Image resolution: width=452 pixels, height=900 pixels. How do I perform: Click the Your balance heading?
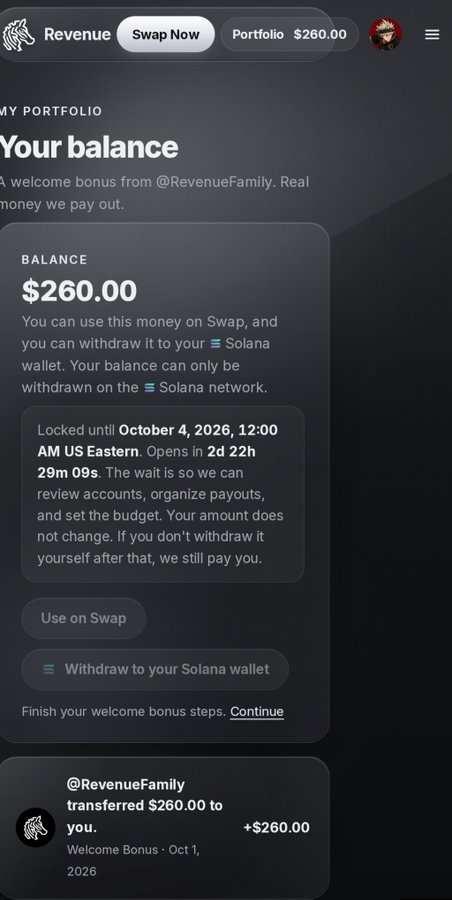[89, 148]
